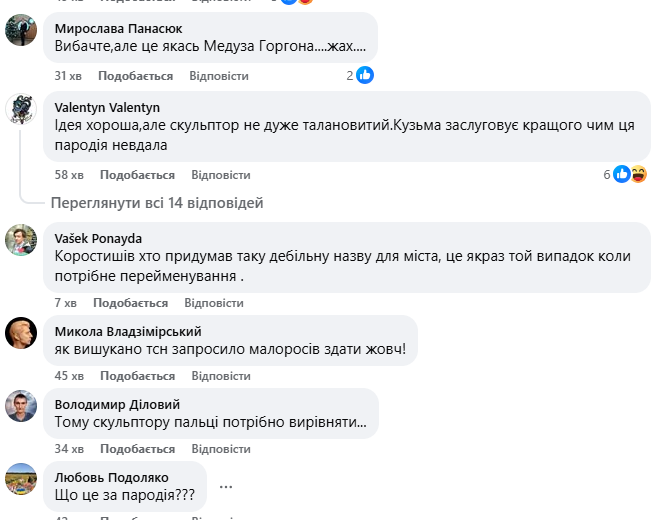Like Мирослава Панасюк's comment

[136, 76]
